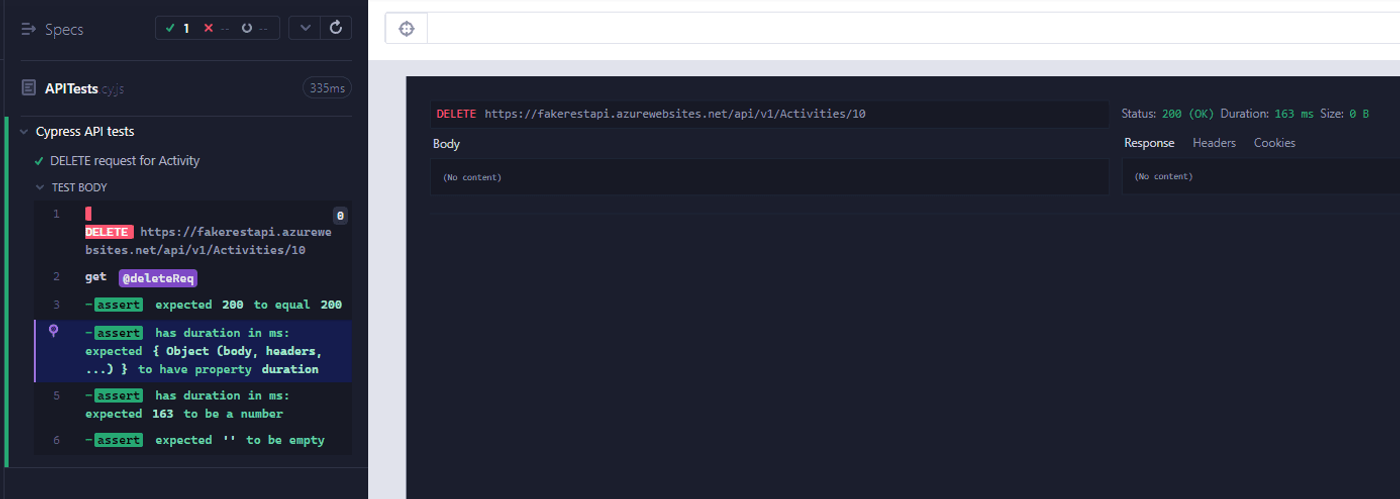The image size is (1400, 499).
Task: Select assert to have property duration
Action: point(192,351)
